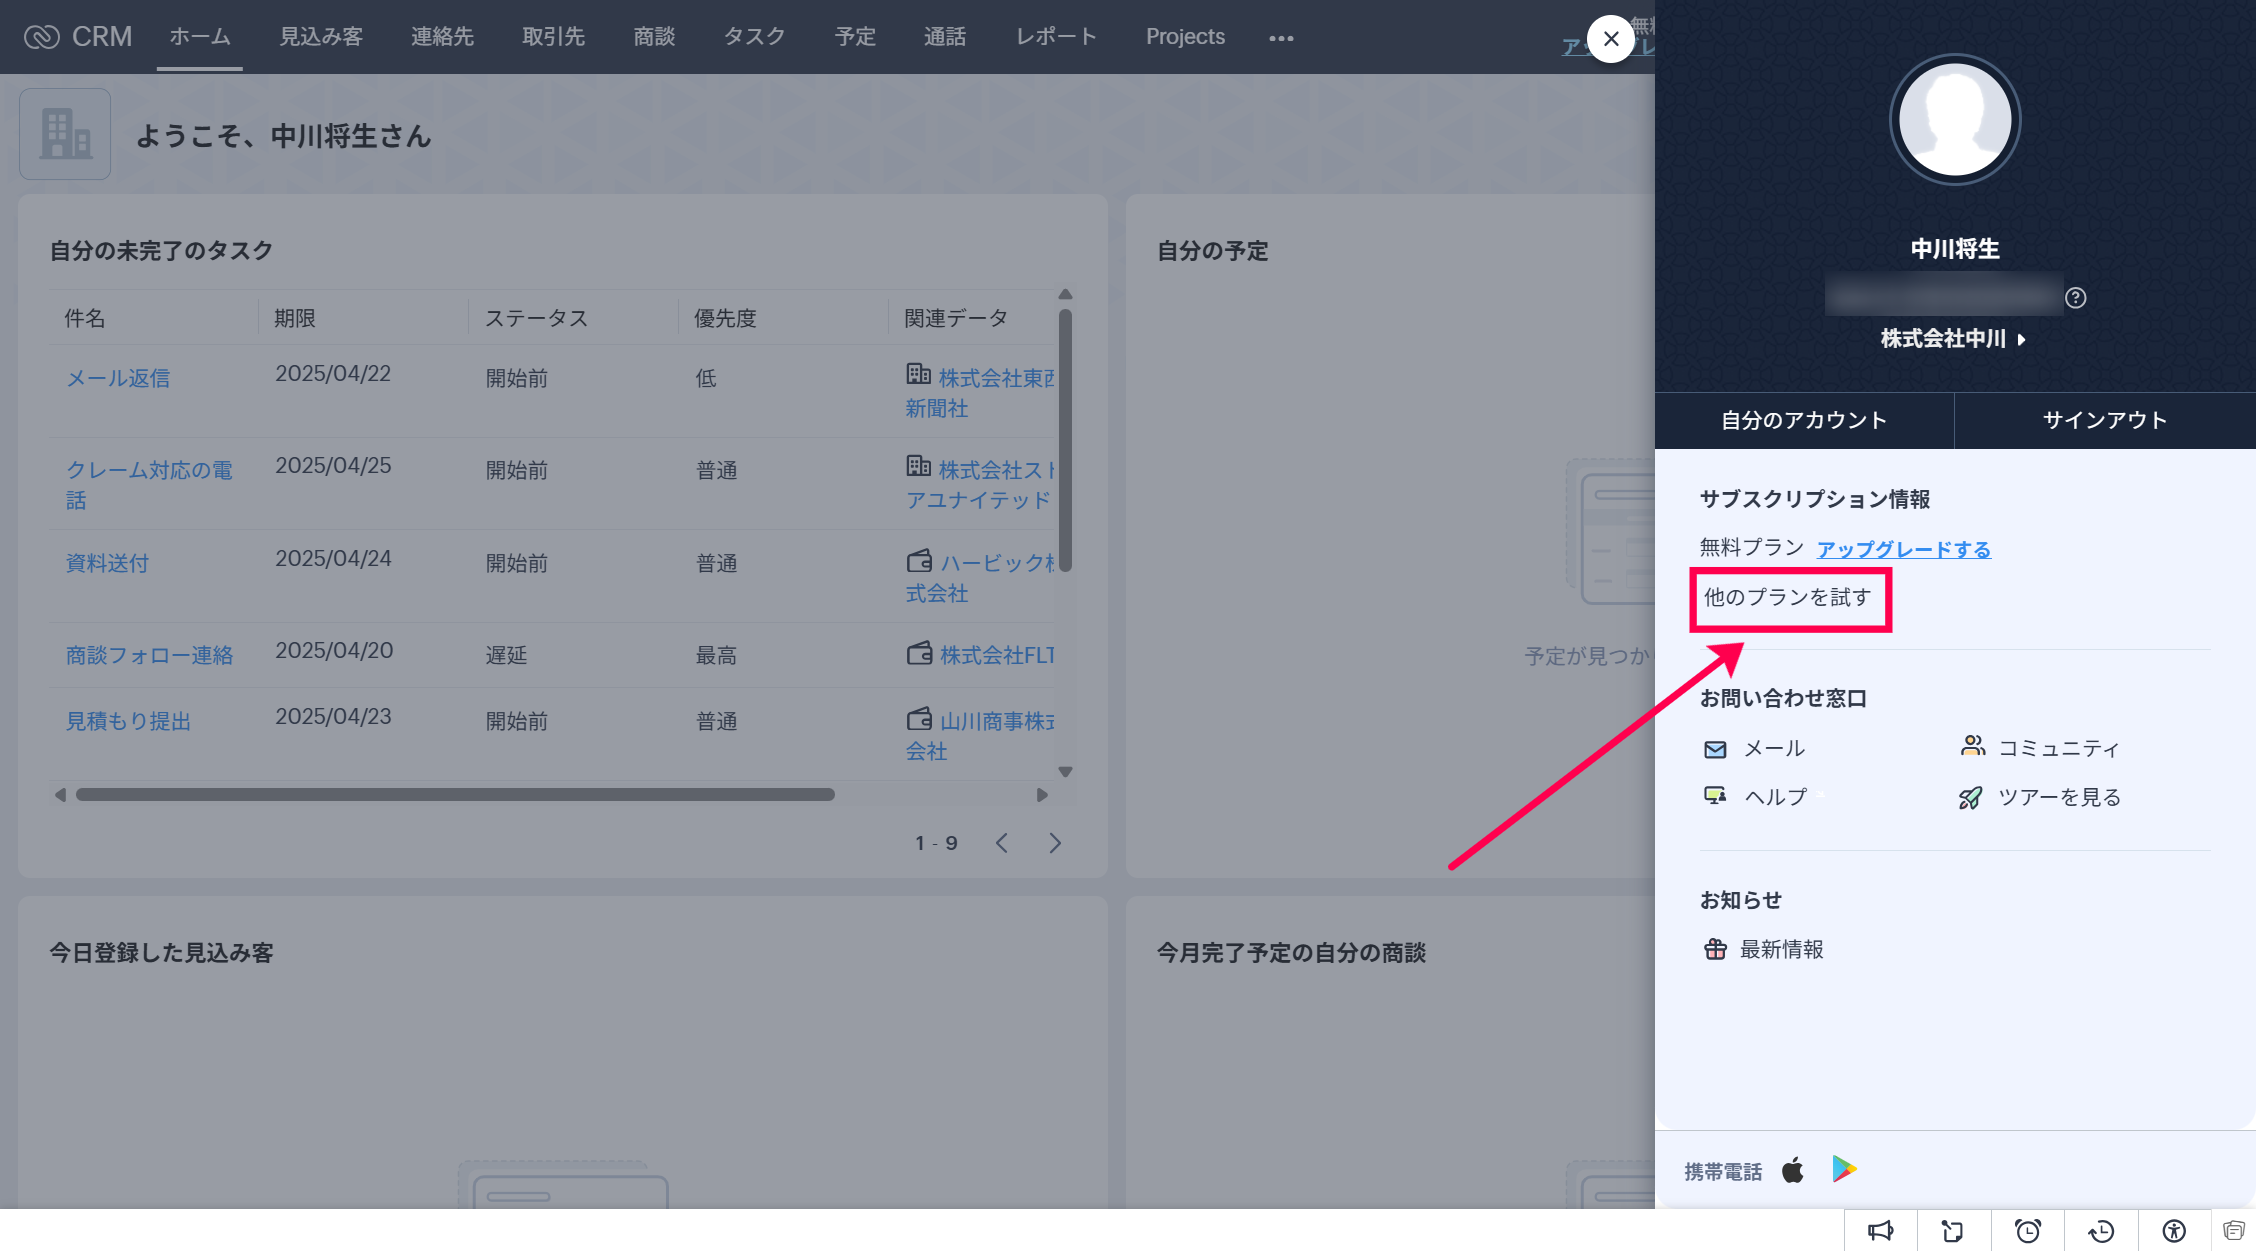Open the more modules ellipsis menu
2256x1251 pixels.
point(1281,38)
